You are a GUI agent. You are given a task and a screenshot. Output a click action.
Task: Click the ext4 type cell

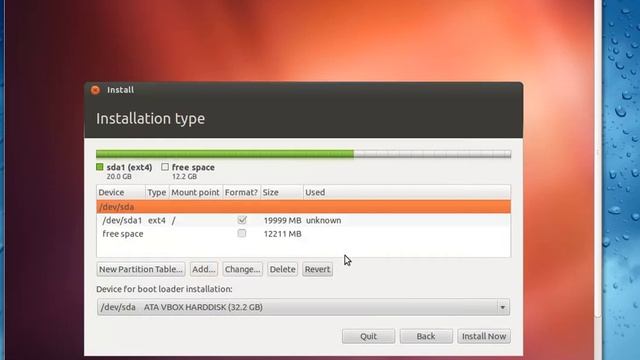(157, 220)
